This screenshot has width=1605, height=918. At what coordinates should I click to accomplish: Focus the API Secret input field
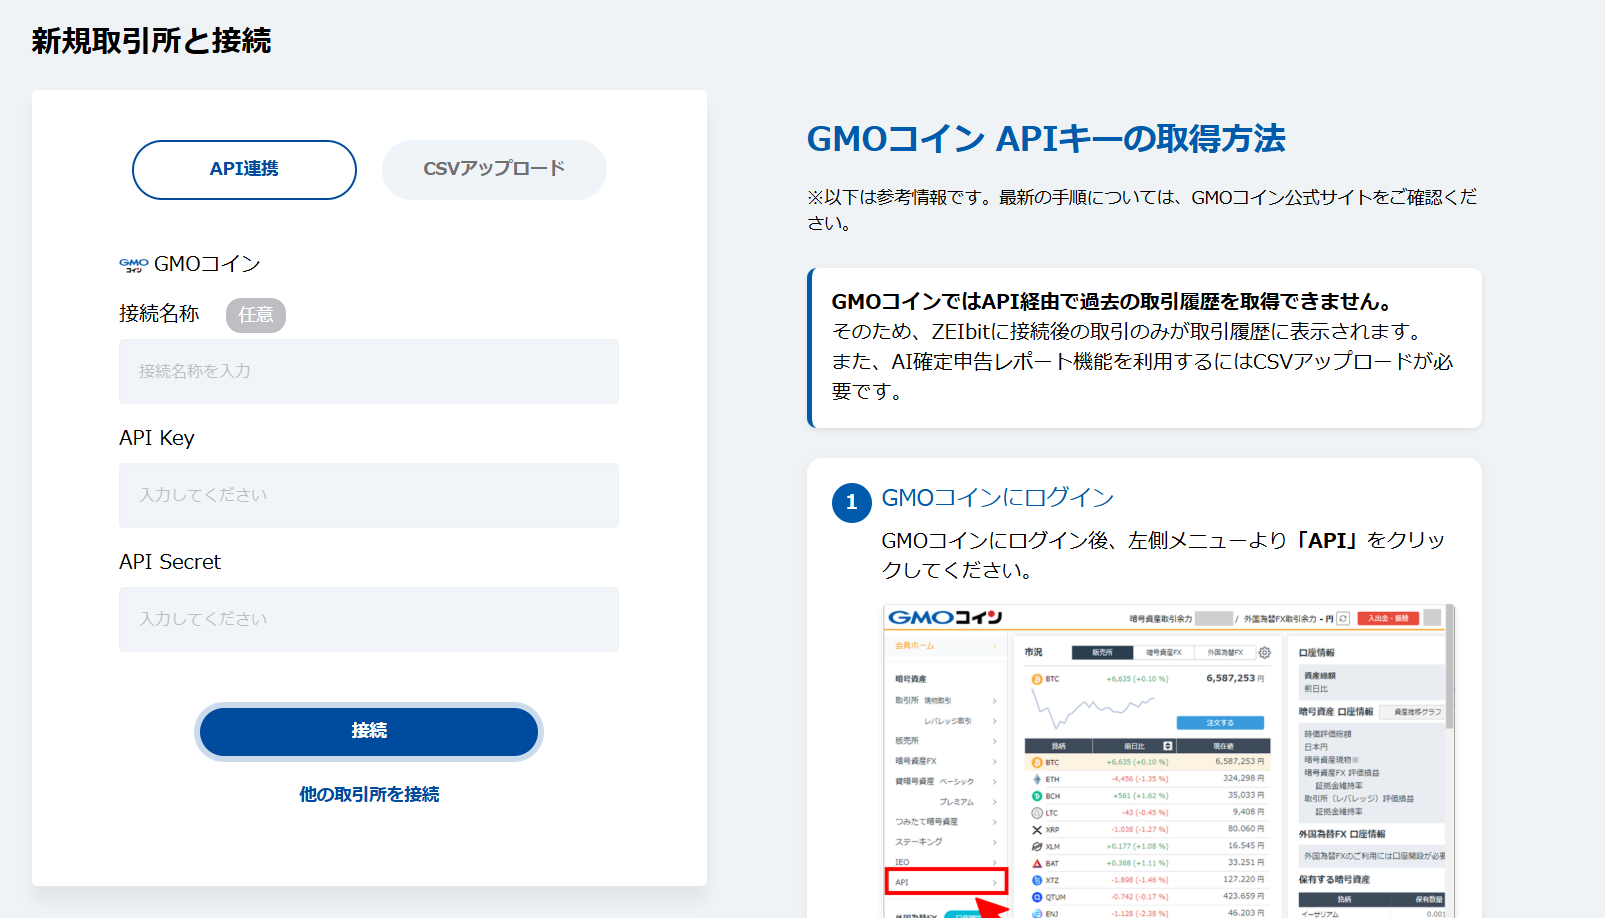(369, 619)
